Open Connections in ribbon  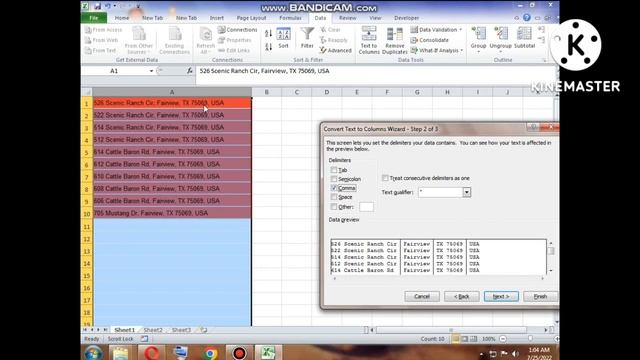pyautogui.click(x=238, y=30)
